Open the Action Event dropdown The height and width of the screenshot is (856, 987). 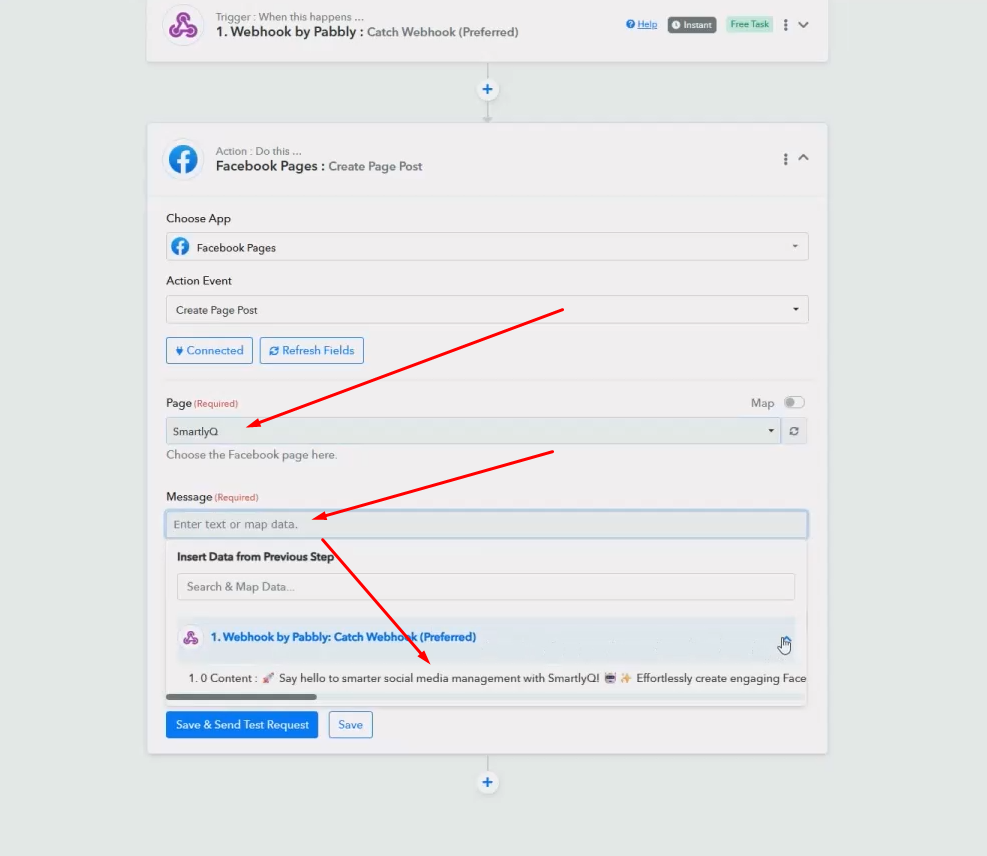pyautogui.click(x=487, y=310)
